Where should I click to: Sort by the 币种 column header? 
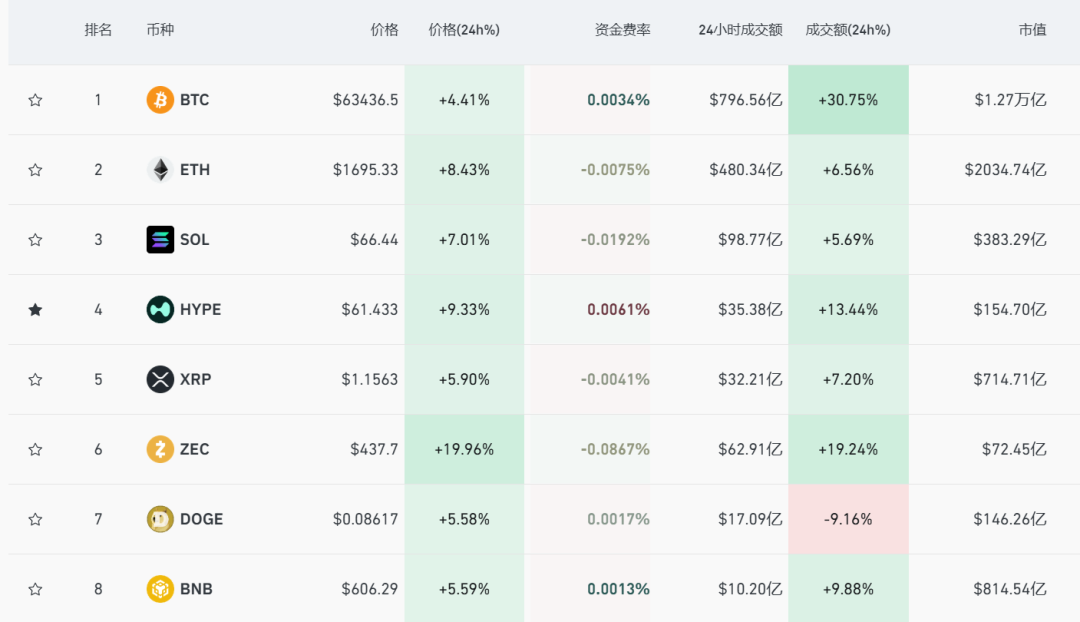click(x=160, y=30)
